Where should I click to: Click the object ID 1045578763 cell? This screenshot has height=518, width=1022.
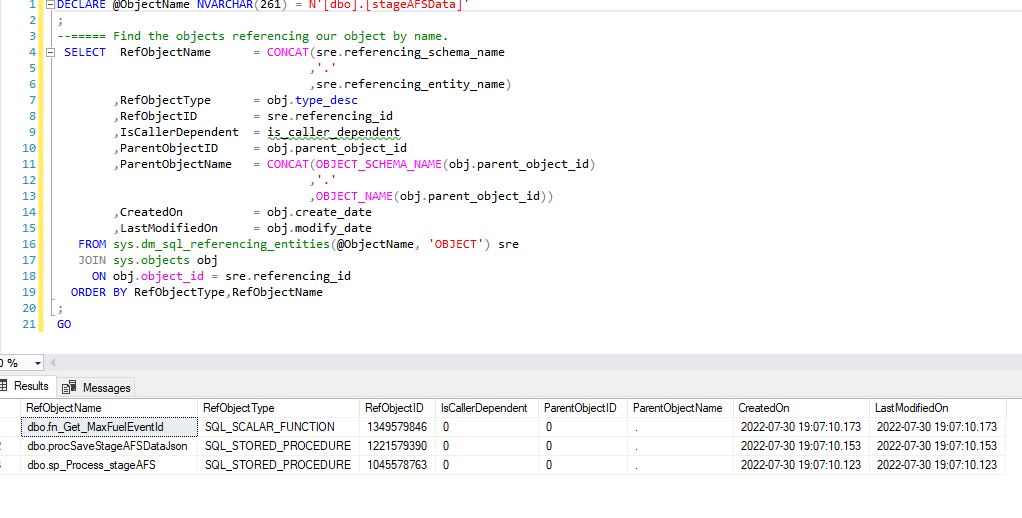point(398,465)
